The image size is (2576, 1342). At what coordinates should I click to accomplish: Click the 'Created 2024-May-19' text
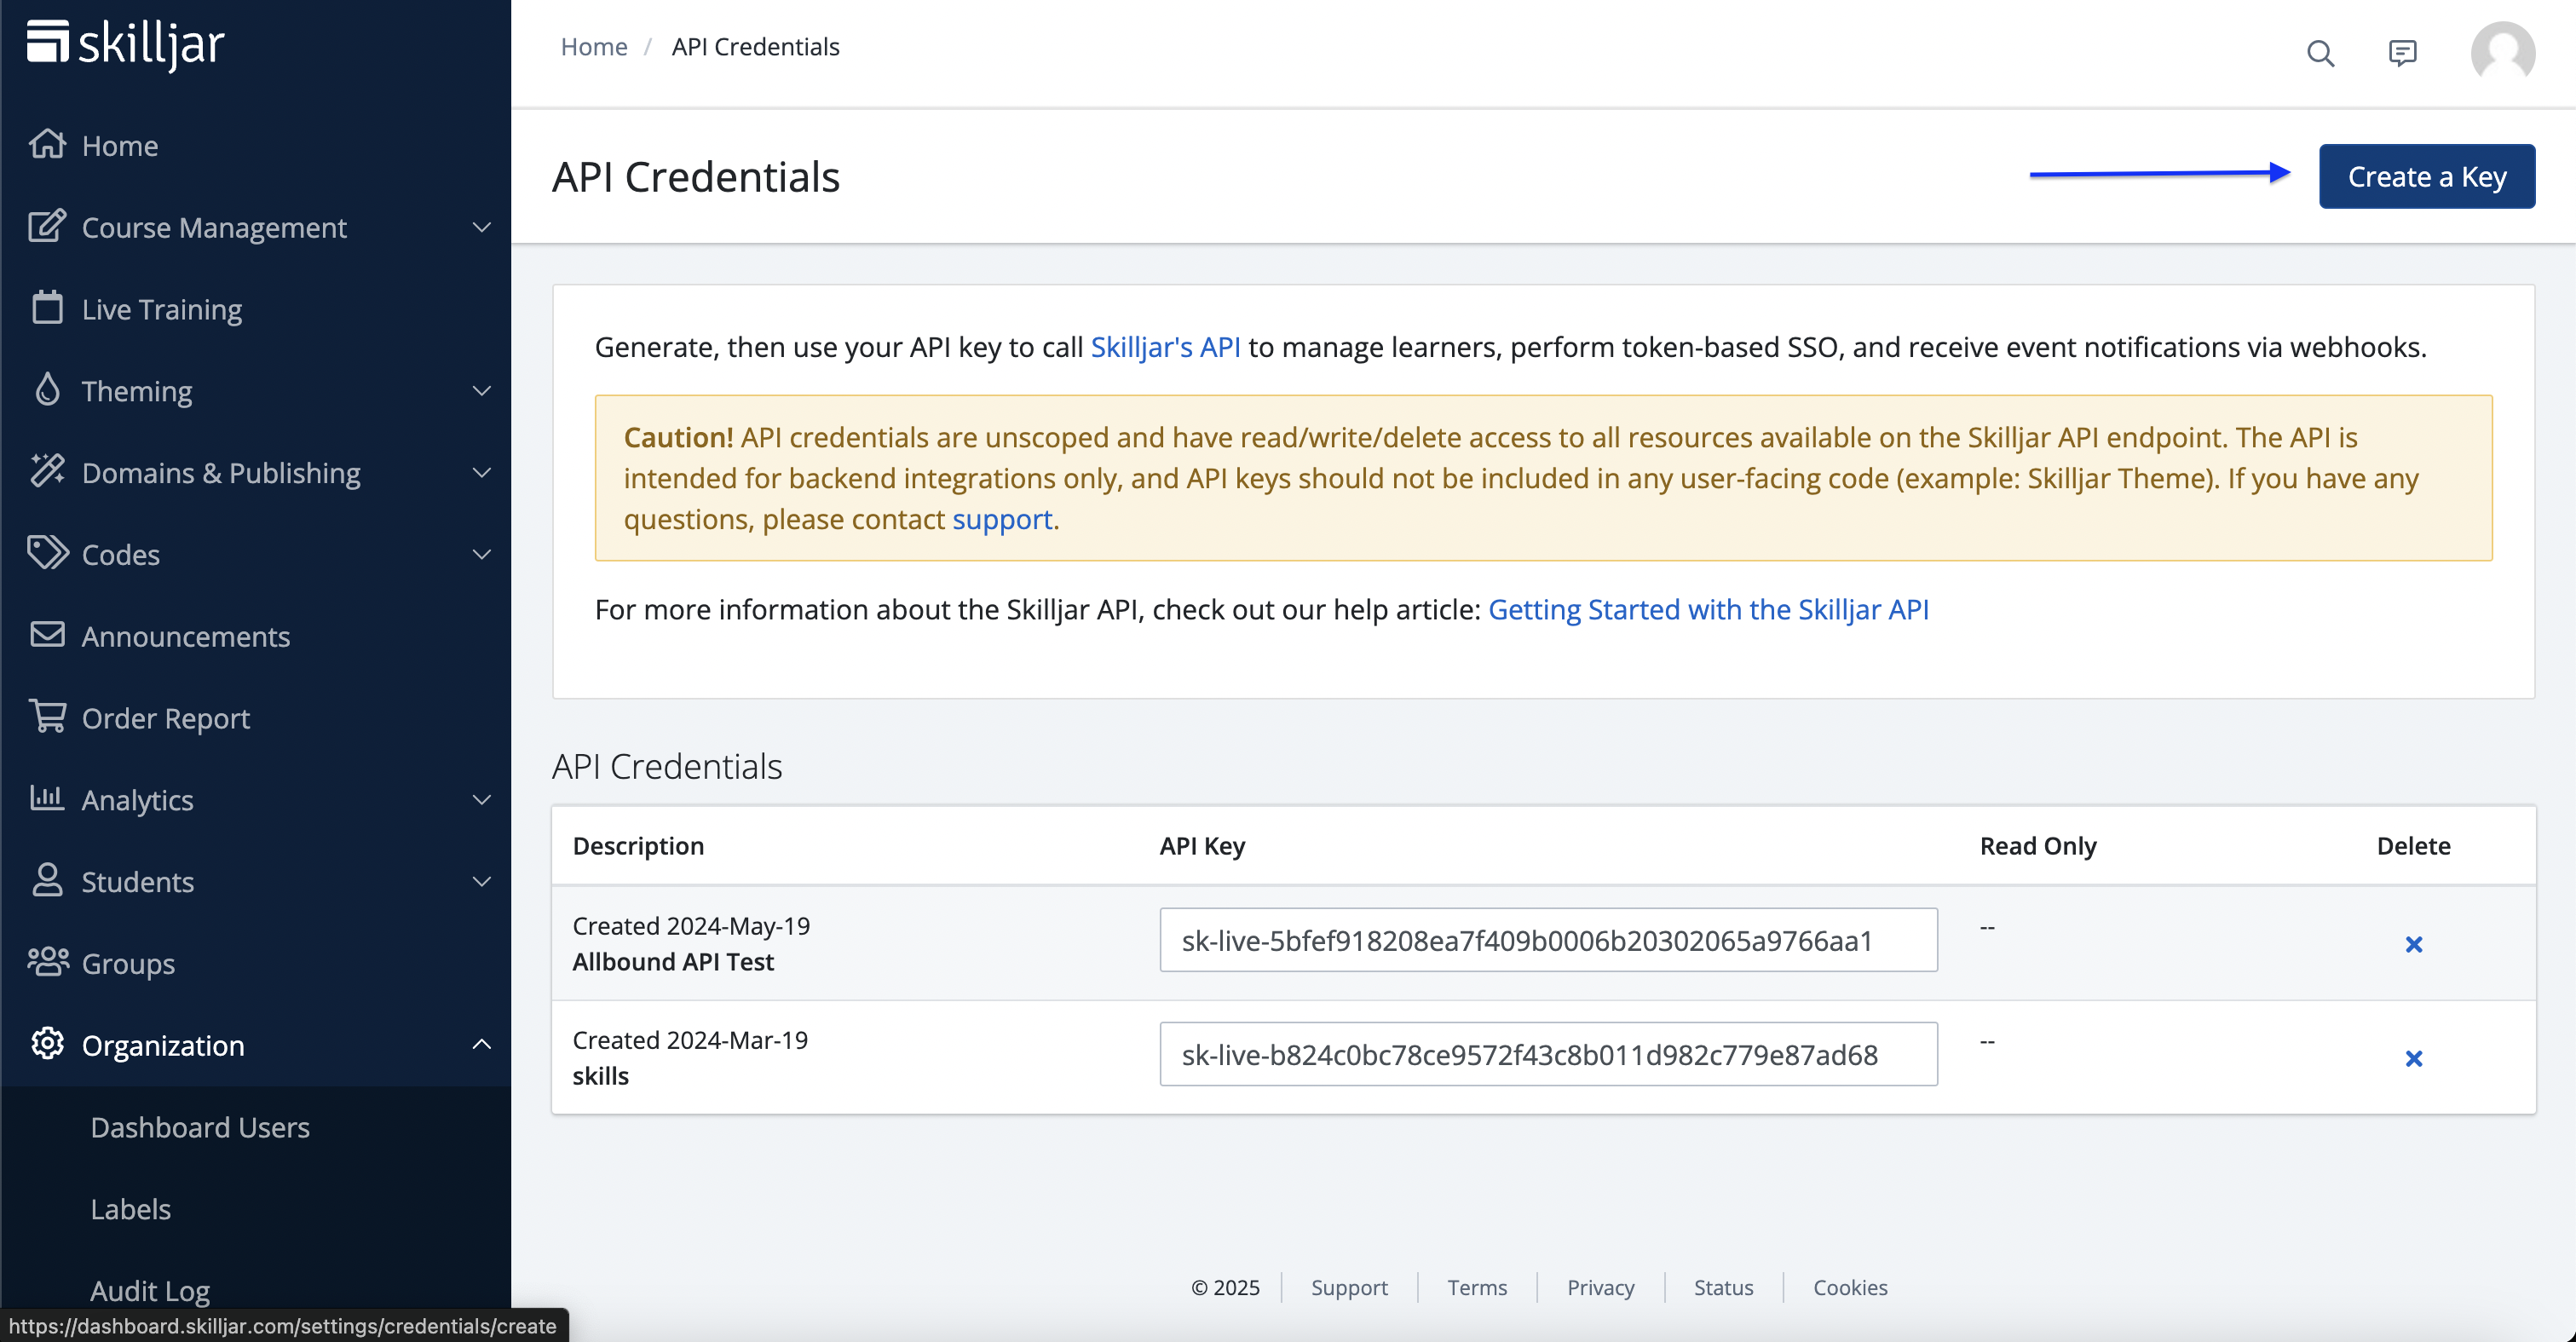pos(691,926)
